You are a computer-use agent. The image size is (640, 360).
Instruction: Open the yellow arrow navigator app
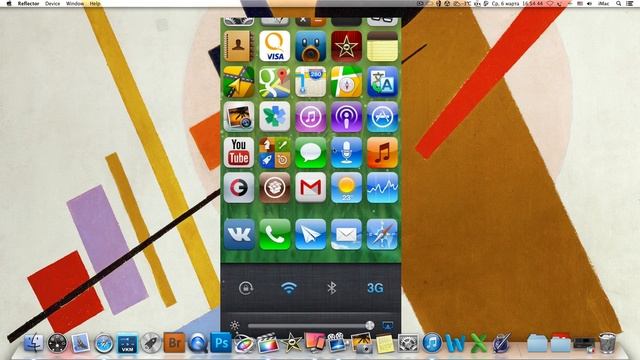(239, 82)
